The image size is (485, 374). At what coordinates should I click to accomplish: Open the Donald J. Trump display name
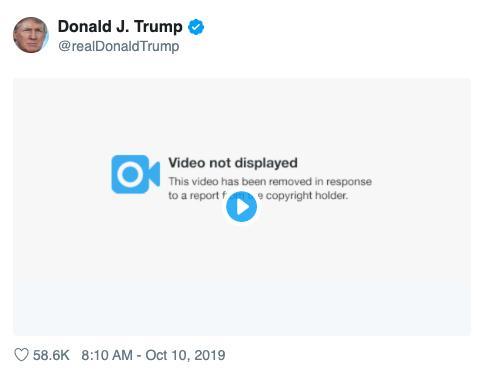pyautogui.click(x=120, y=27)
